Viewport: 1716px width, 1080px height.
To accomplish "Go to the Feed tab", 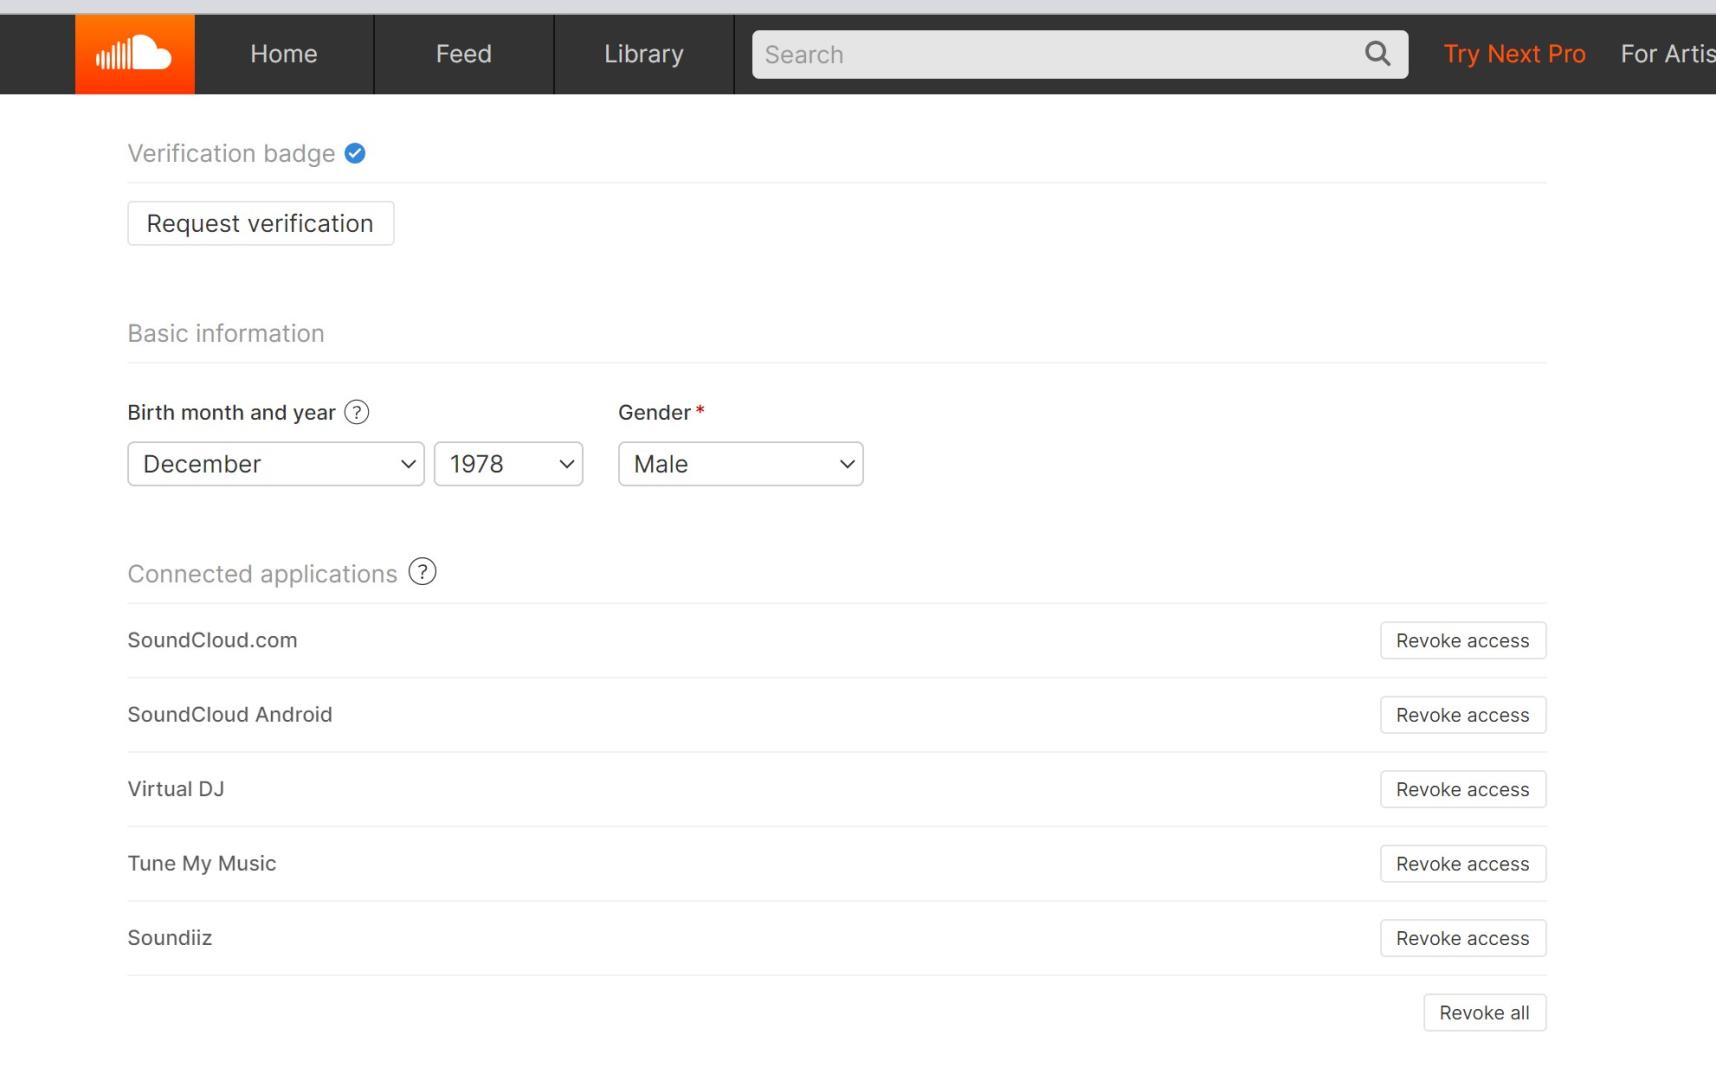I will (x=464, y=54).
